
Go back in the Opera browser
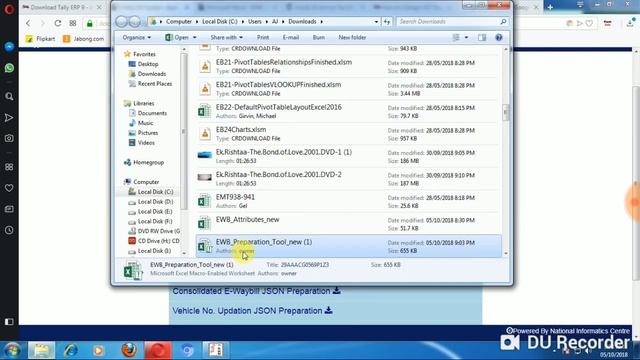click(x=28, y=23)
